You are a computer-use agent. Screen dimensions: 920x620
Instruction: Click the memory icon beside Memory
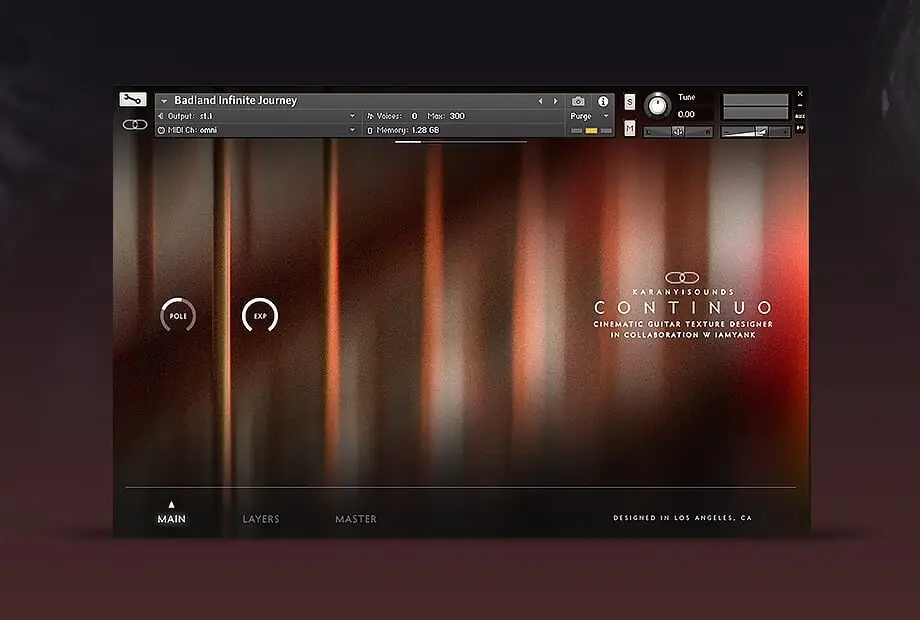(x=370, y=130)
